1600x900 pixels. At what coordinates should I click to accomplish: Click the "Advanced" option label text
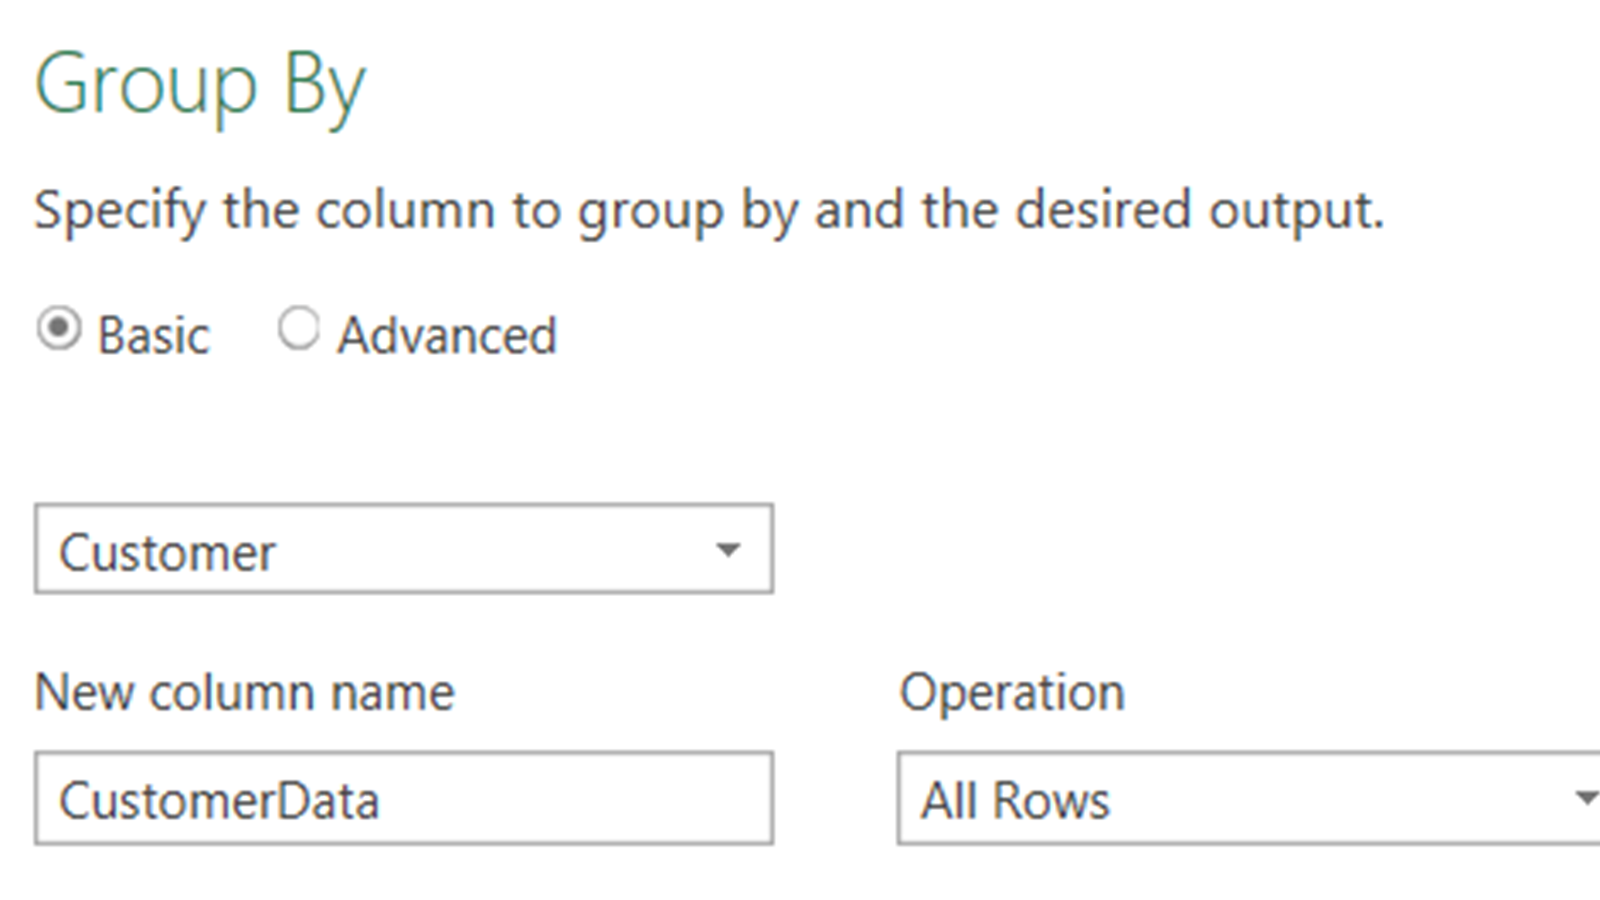(x=447, y=335)
